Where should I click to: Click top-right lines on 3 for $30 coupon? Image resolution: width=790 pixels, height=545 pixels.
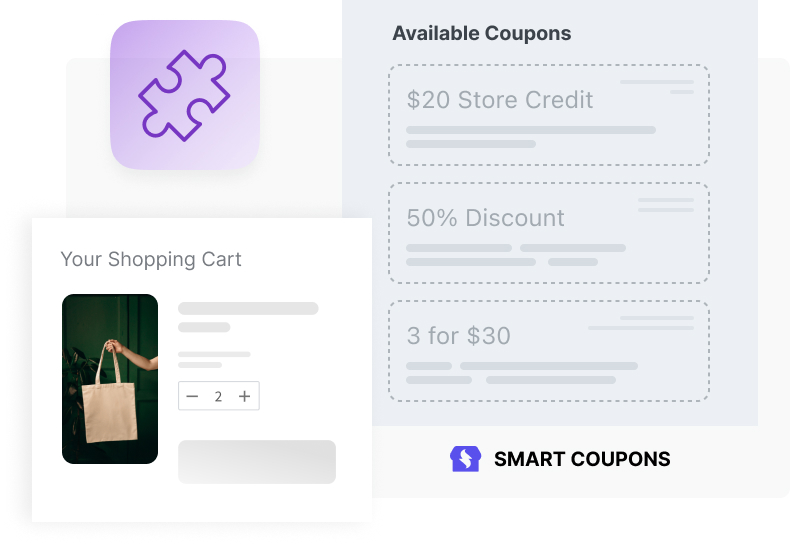(x=642, y=323)
